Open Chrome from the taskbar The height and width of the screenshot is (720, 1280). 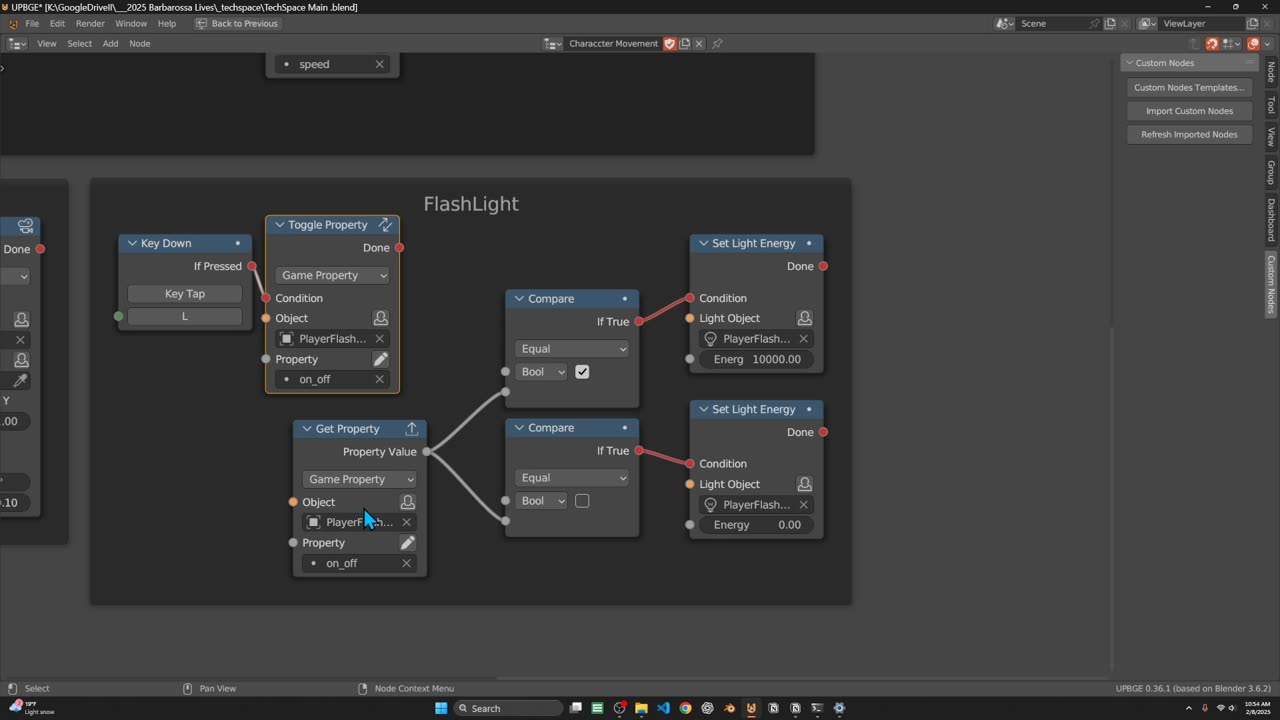tap(685, 708)
